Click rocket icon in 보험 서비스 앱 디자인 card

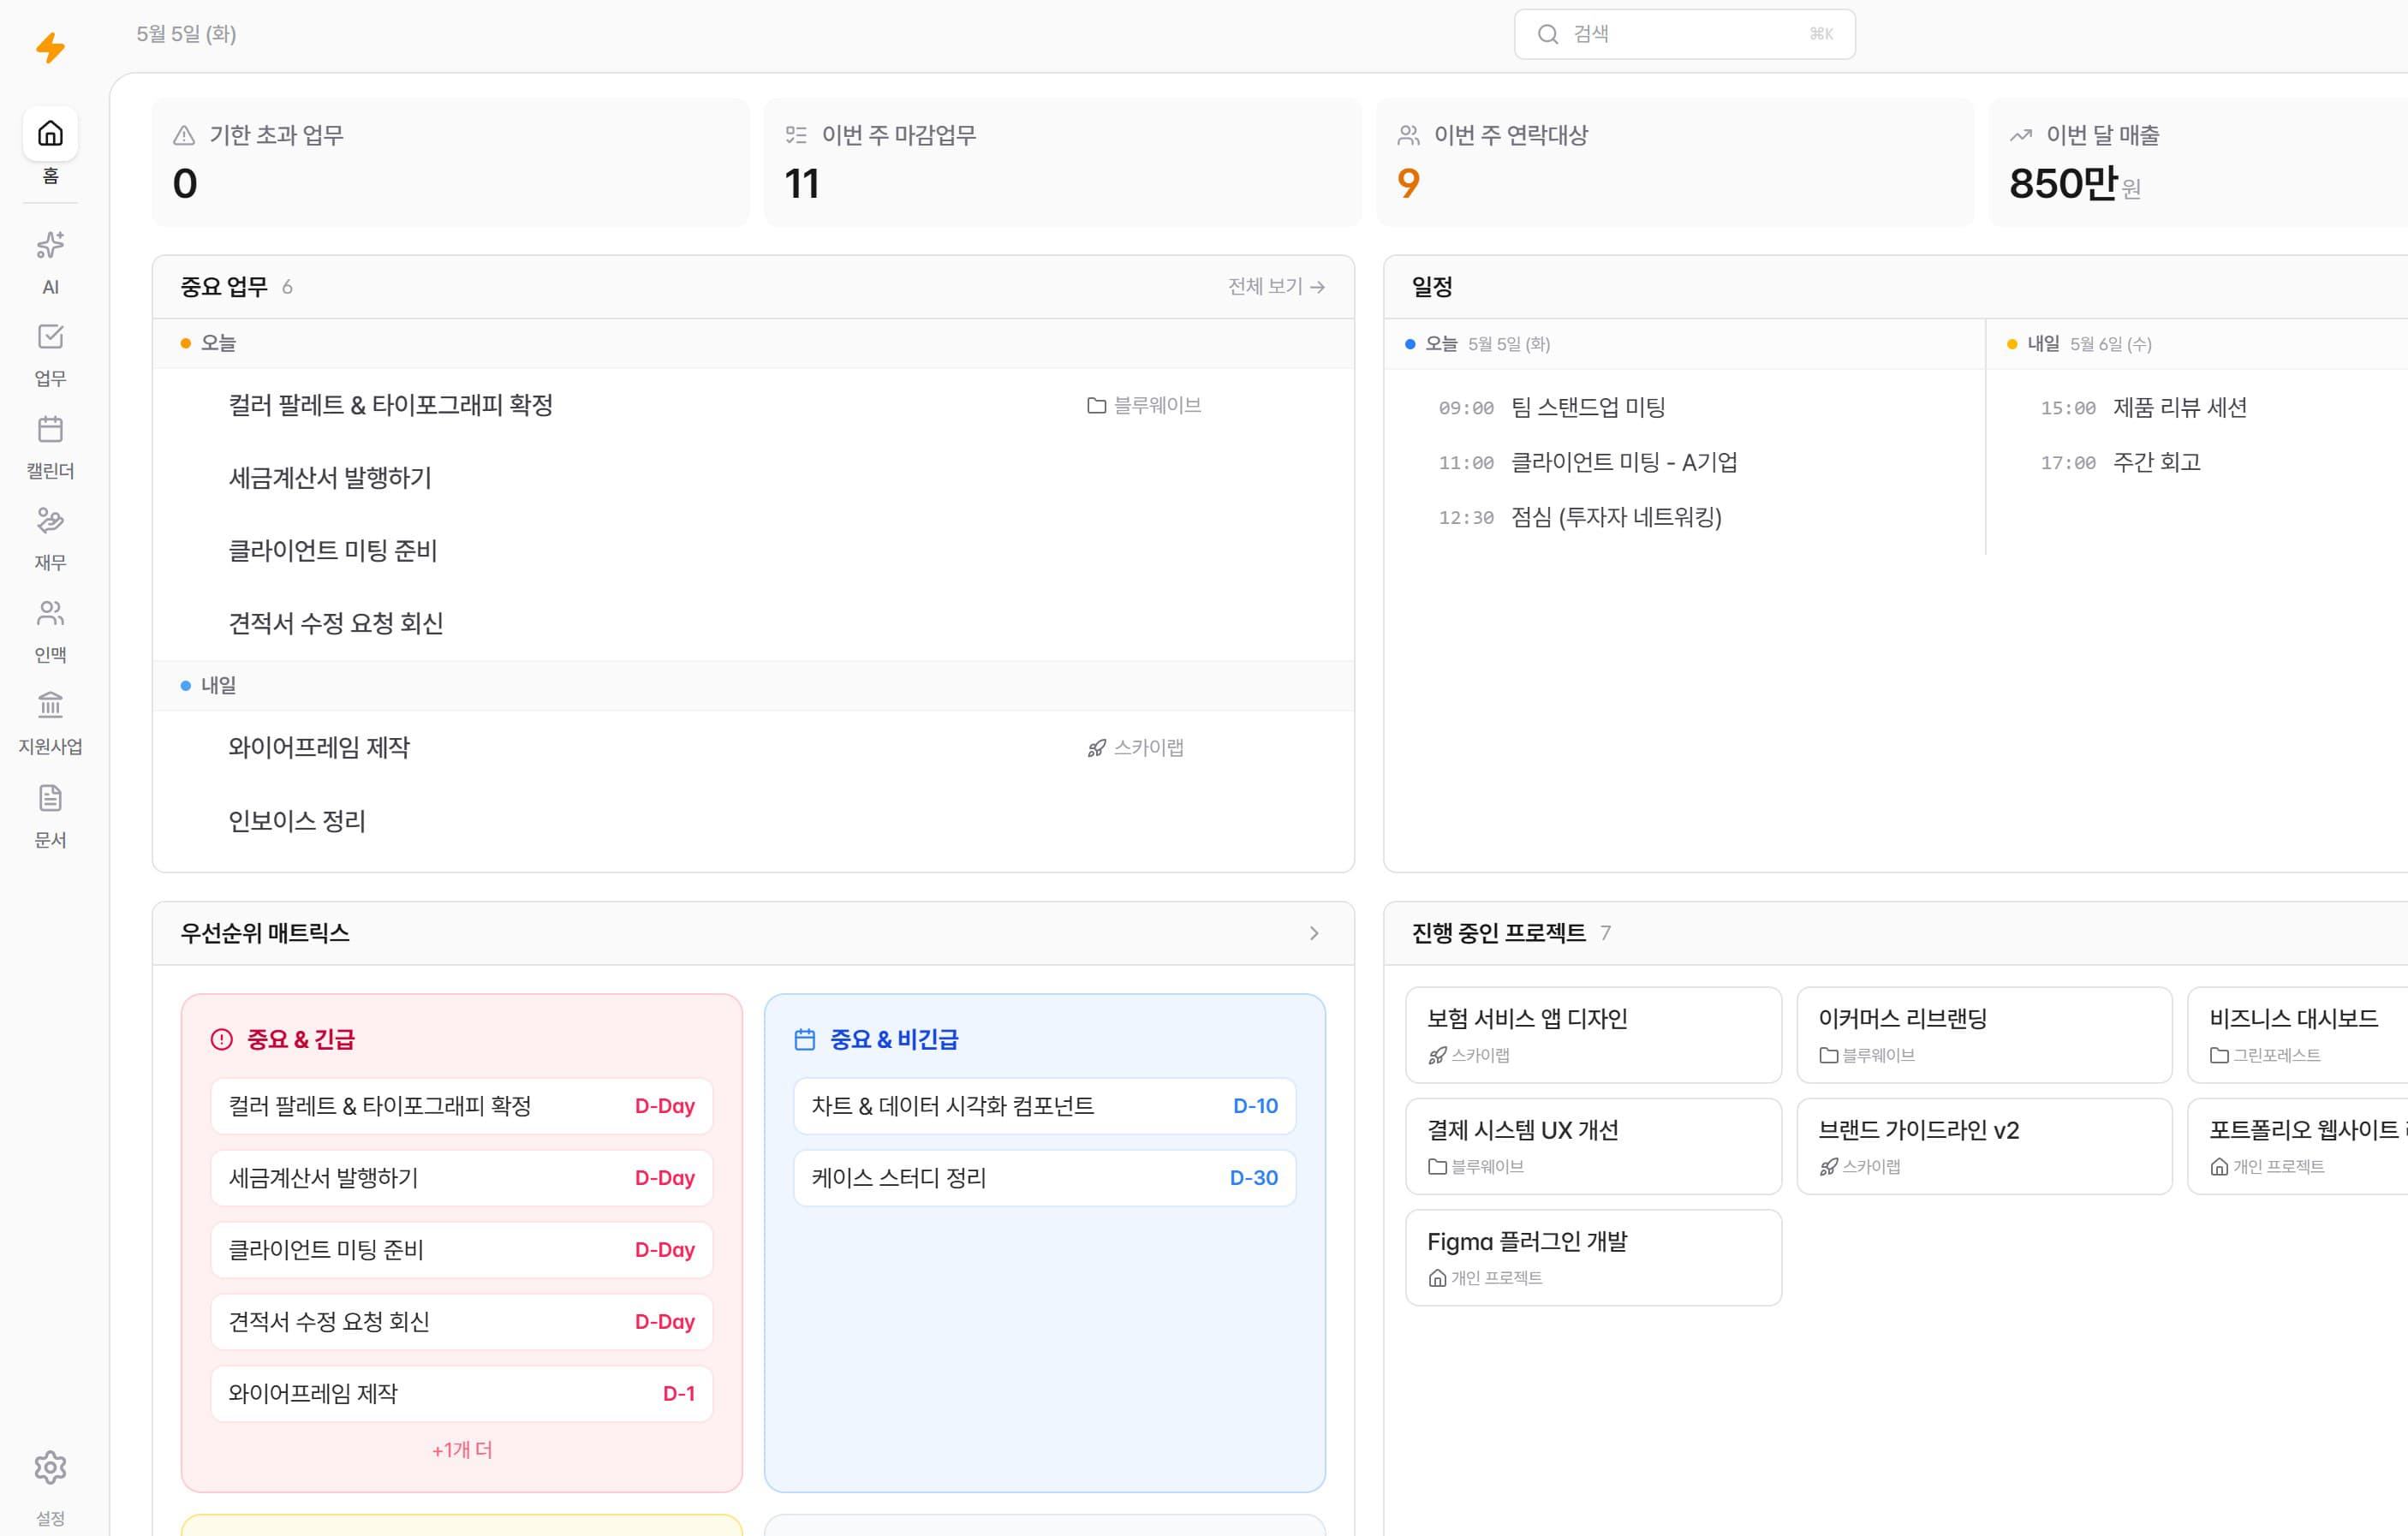tap(1437, 1055)
